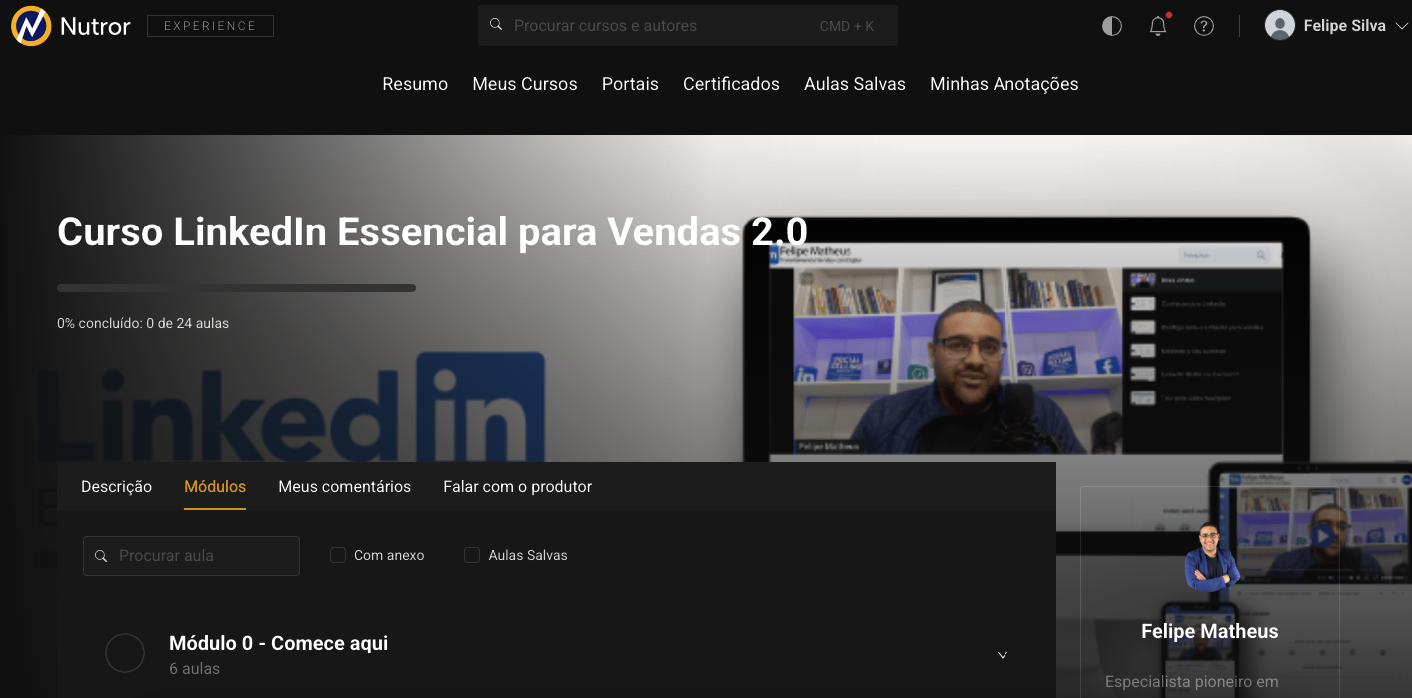
Task: Open Aulas Salvas in the top navigation
Action: 855,84
